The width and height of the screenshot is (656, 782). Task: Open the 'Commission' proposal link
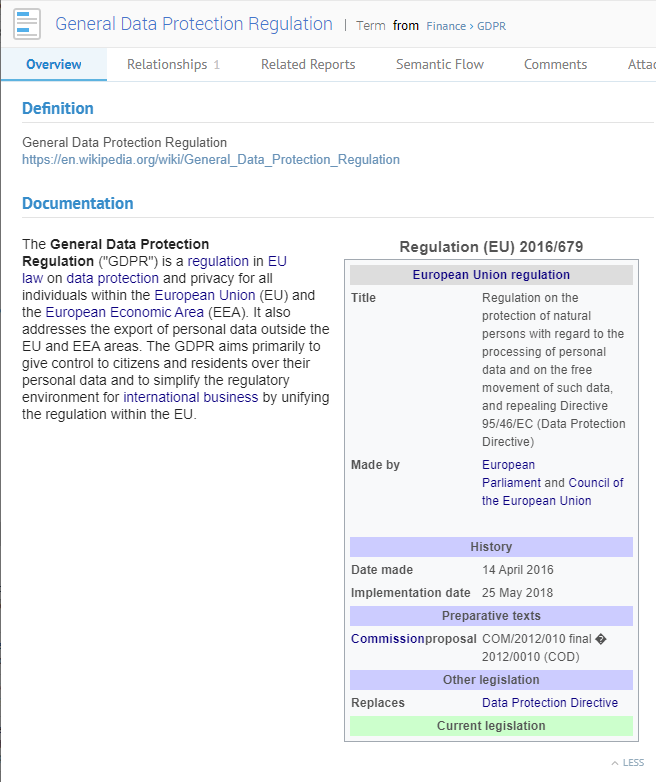tap(387, 639)
